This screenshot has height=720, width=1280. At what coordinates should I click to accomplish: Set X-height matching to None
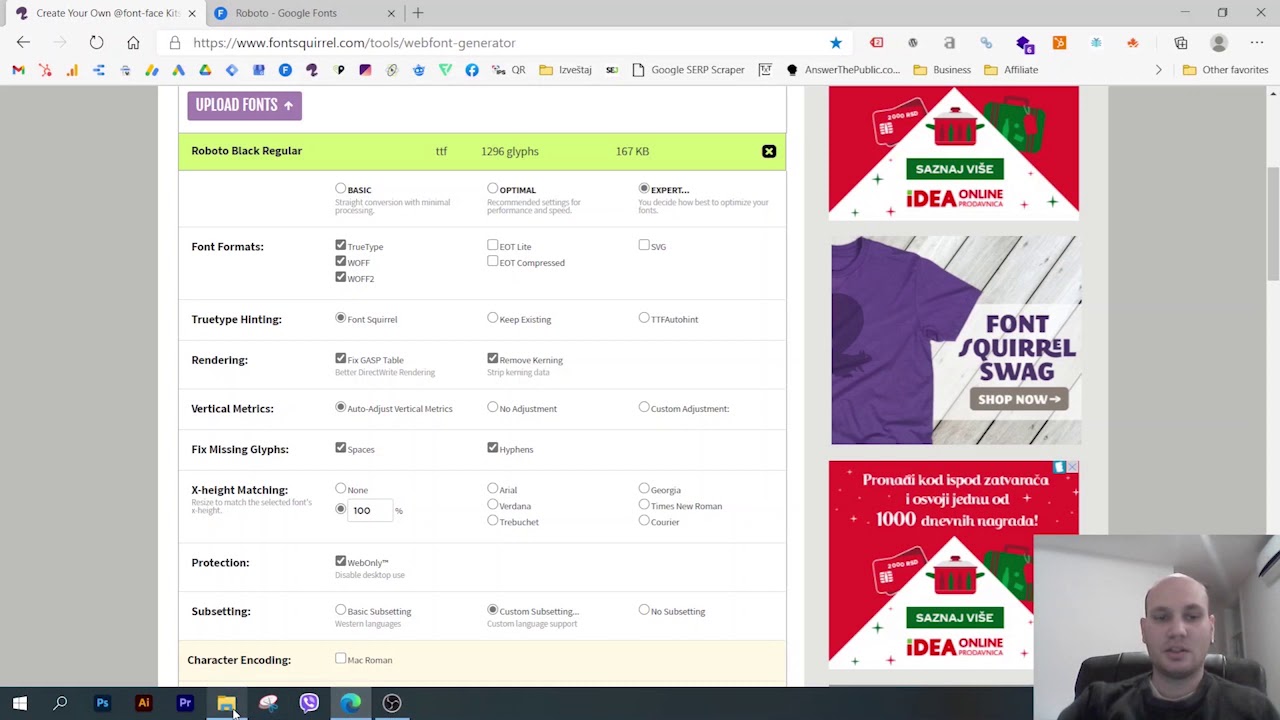tap(340, 489)
